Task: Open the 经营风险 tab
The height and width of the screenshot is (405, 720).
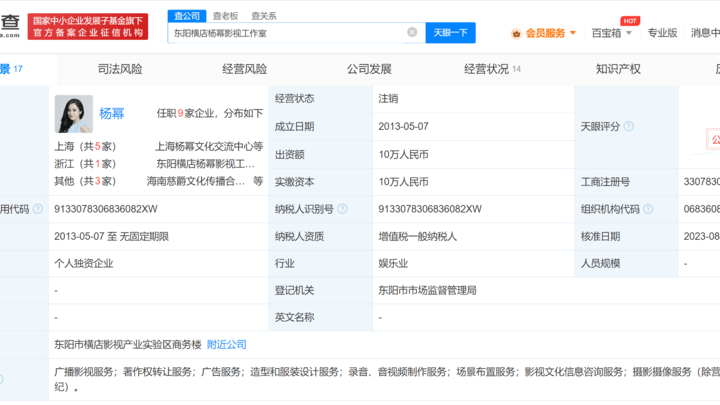Action: 244,69
